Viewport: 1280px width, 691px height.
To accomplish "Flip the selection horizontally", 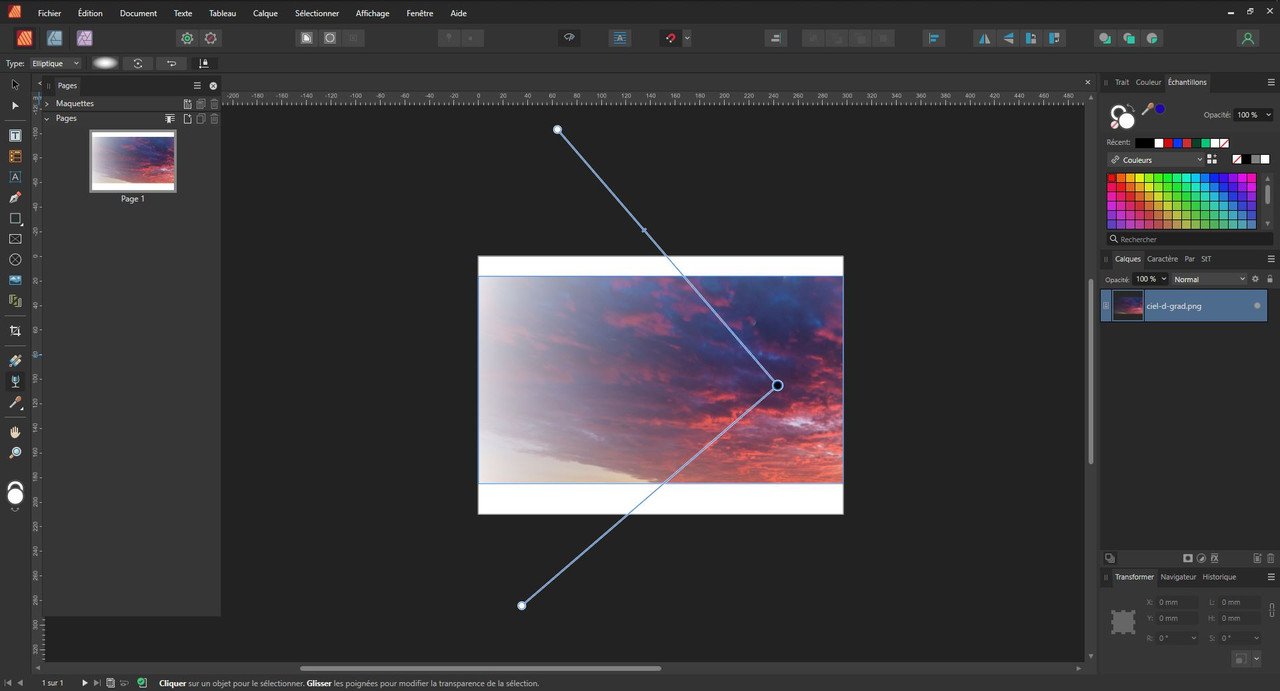I will [x=985, y=38].
